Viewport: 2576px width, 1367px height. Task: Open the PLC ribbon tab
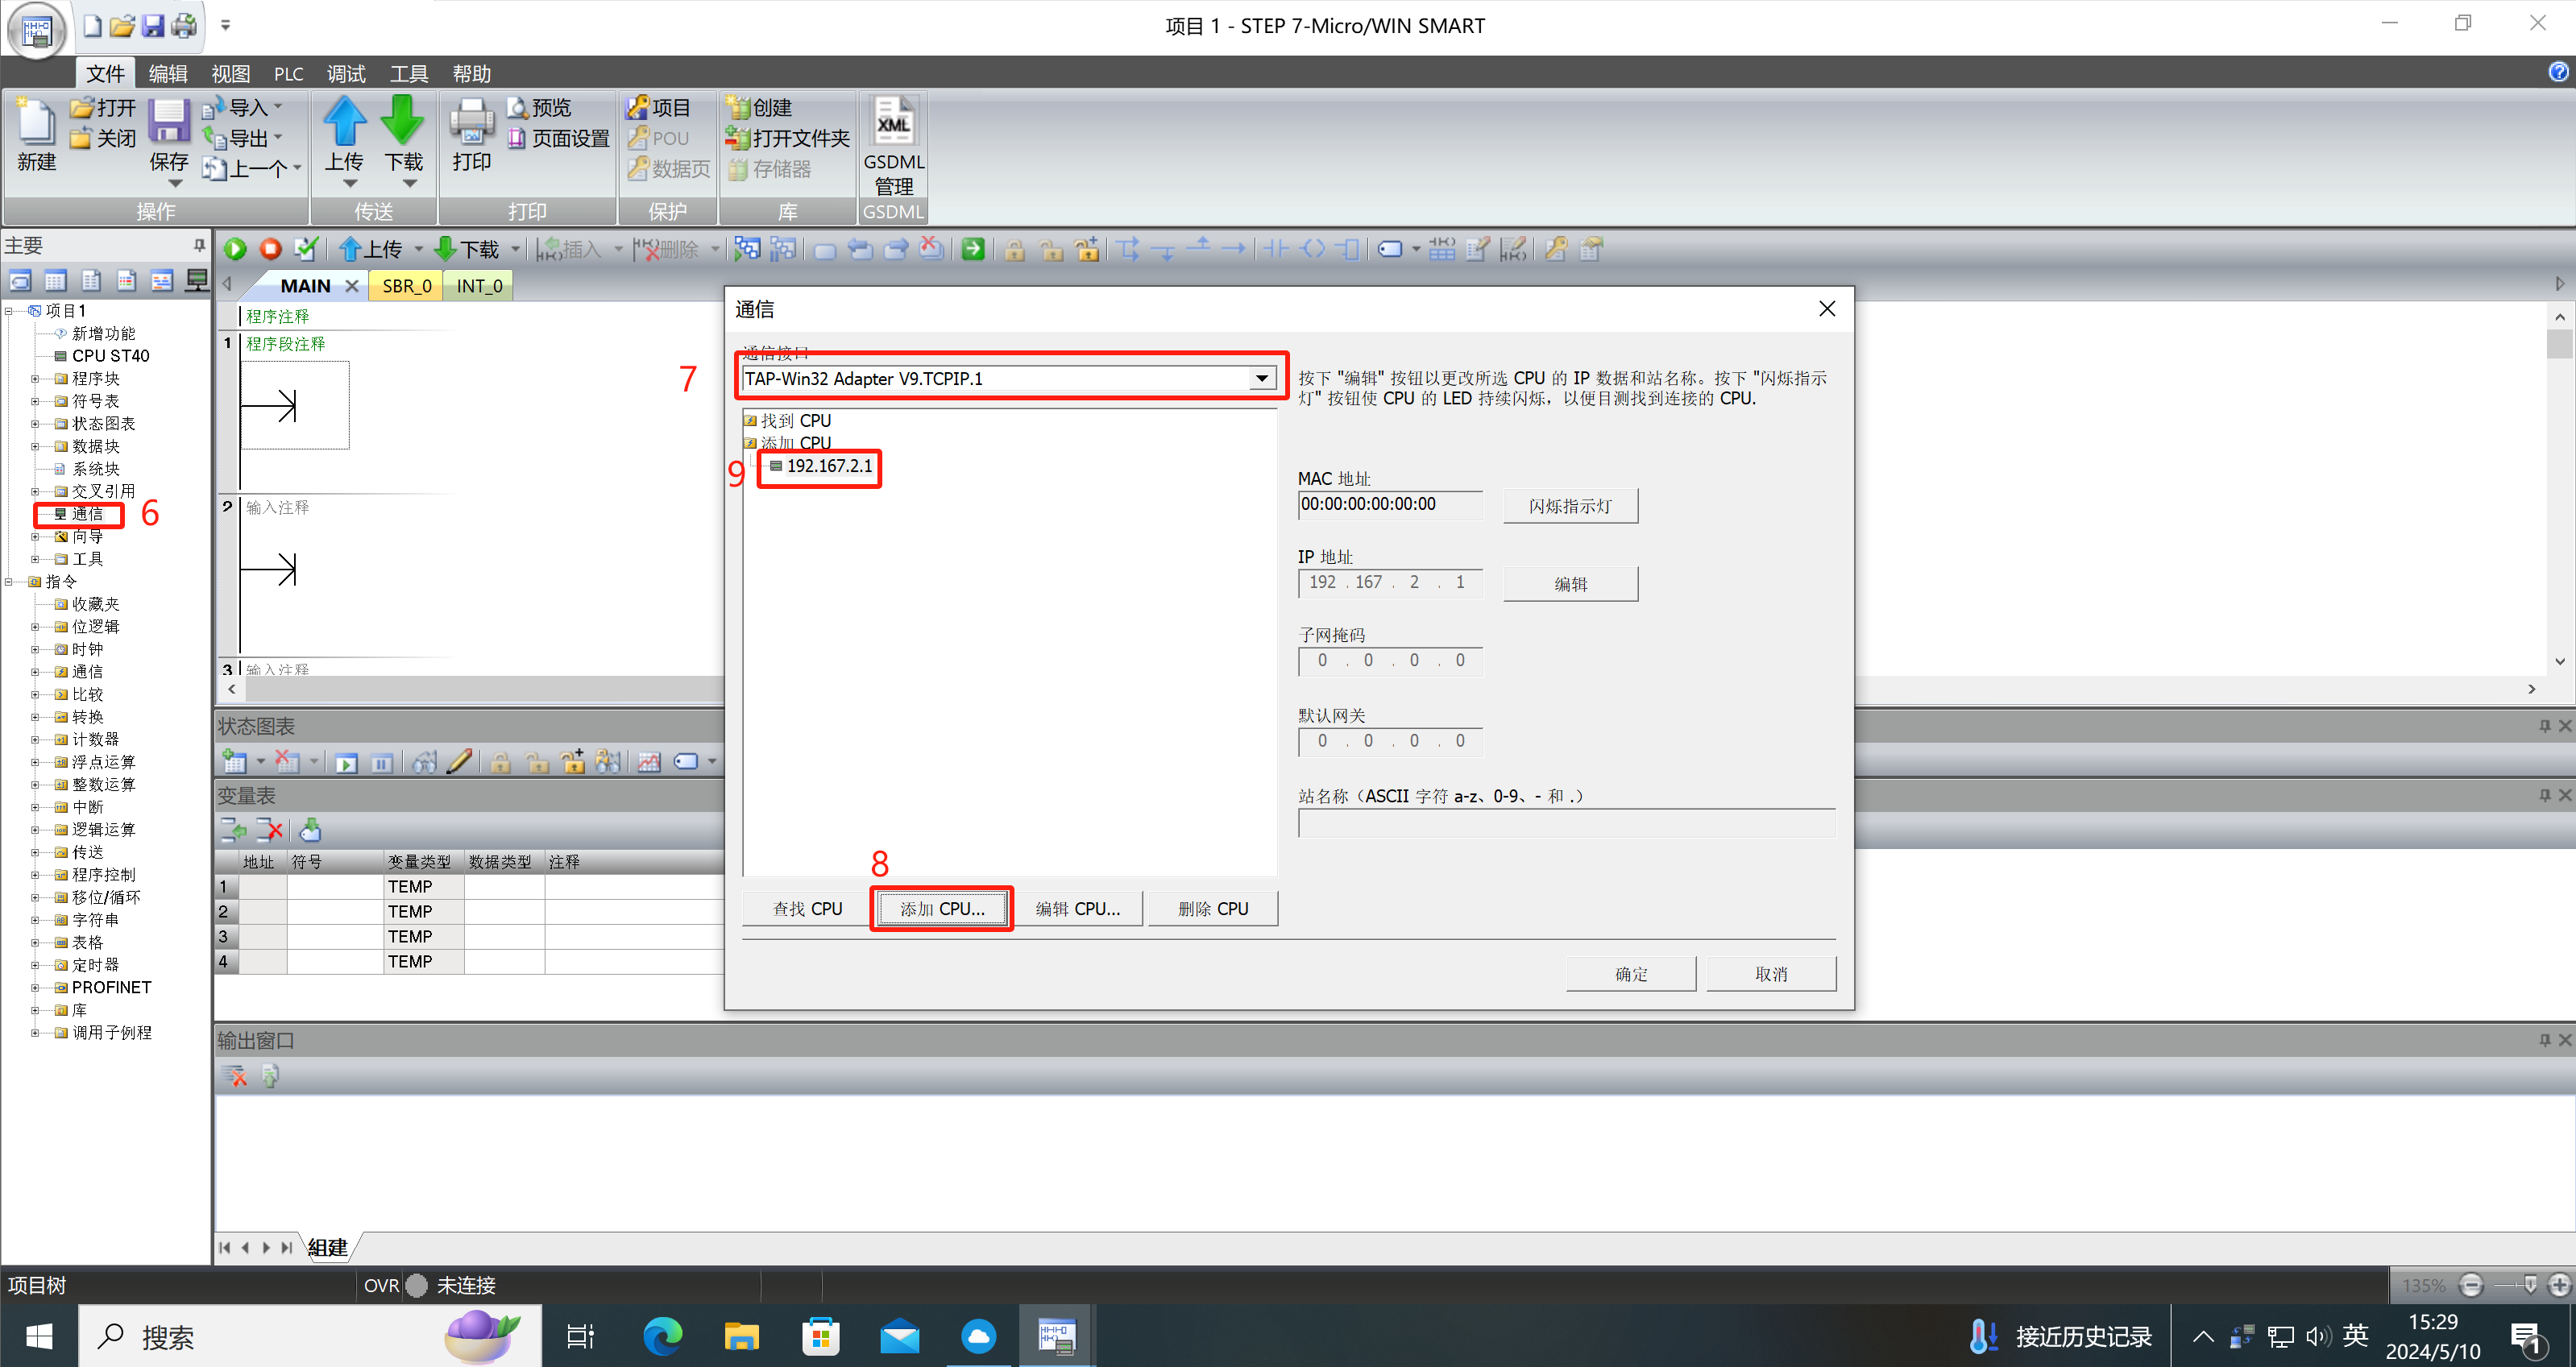[x=289, y=73]
